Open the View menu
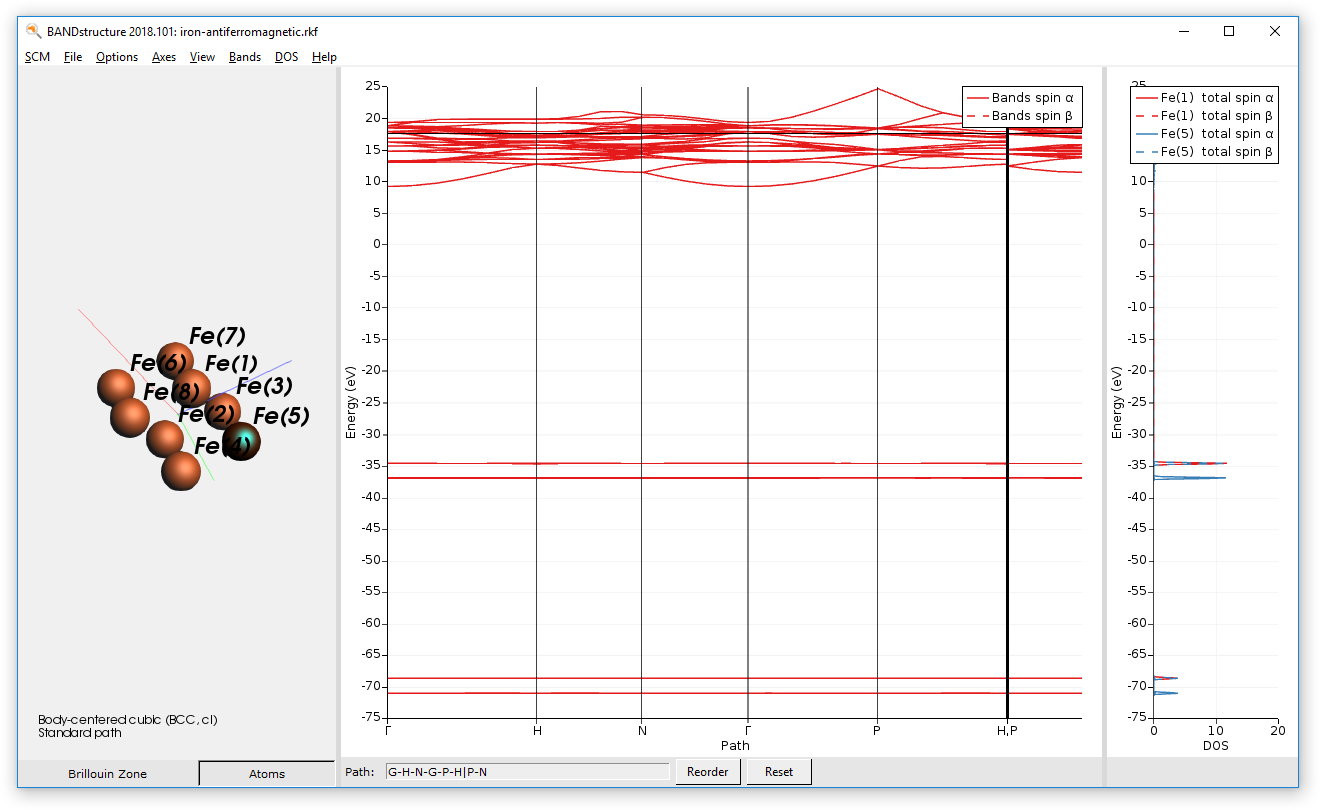The width and height of the screenshot is (1320, 810). [x=202, y=57]
